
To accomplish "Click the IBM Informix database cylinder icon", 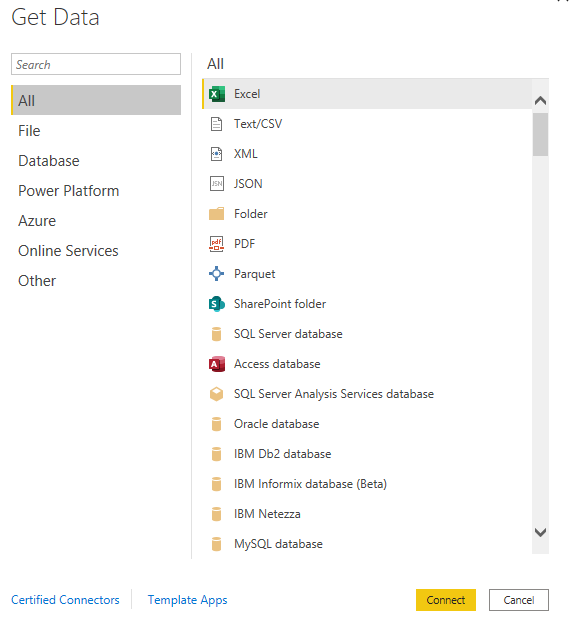I will coord(216,484).
